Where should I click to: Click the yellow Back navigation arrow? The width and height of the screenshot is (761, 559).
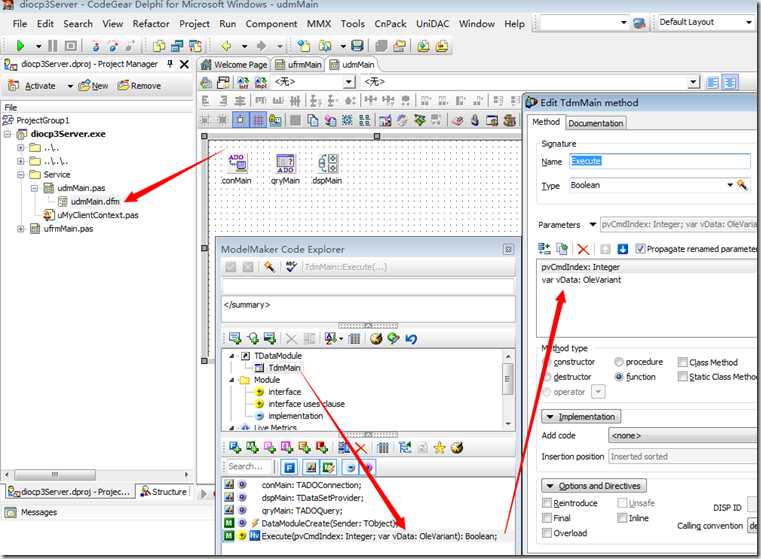pos(226,46)
